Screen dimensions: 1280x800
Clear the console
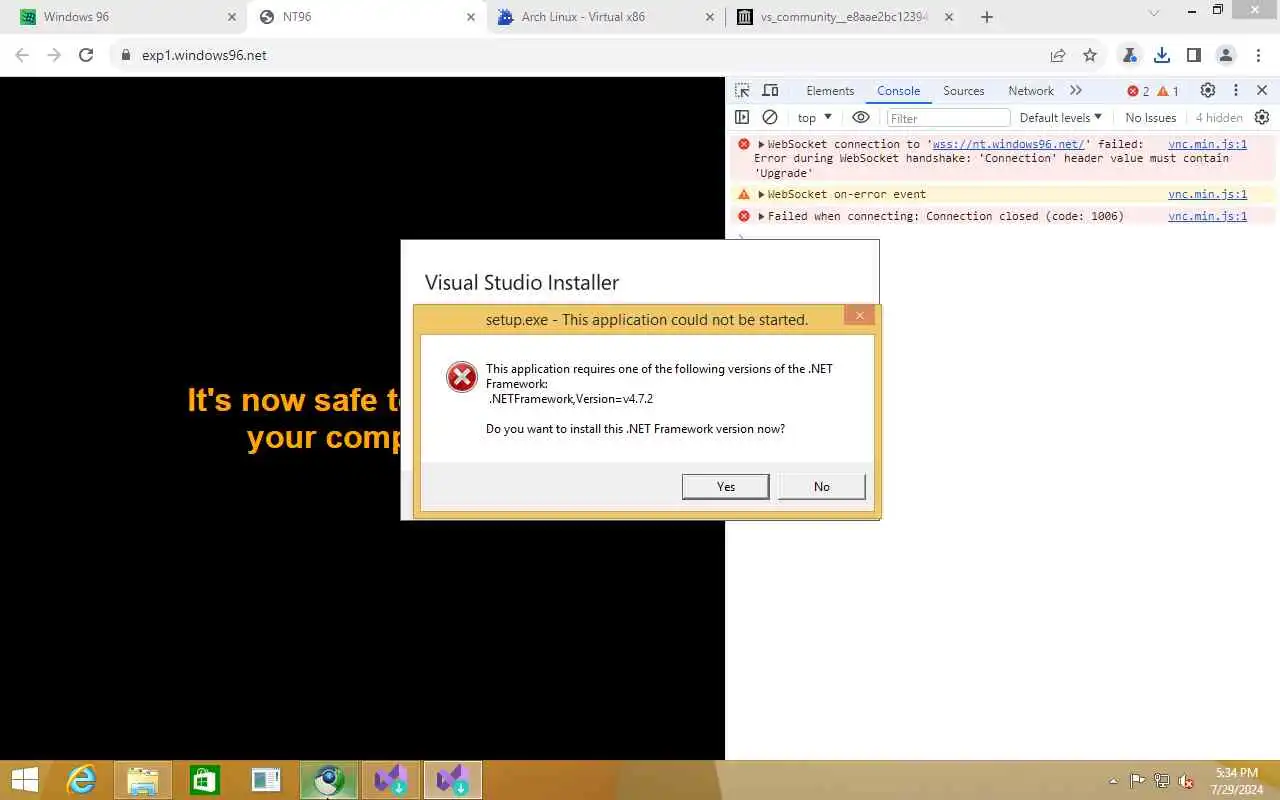770,117
